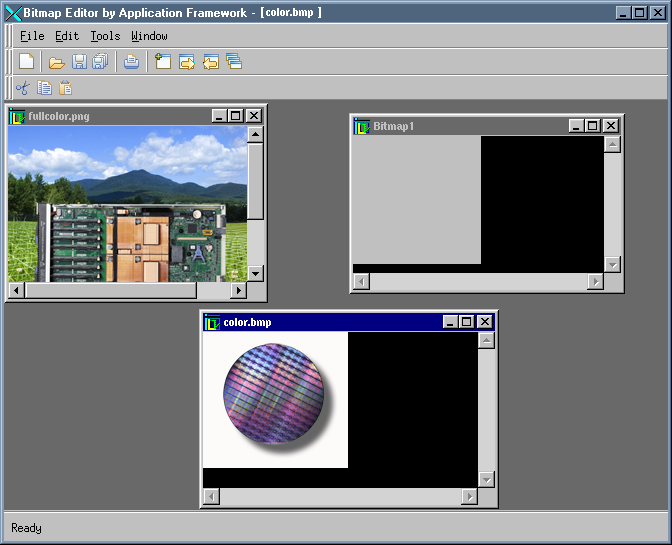Viewport: 672px width, 545px height.
Task: Click the New bitmap icon
Action: click(x=27, y=62)
